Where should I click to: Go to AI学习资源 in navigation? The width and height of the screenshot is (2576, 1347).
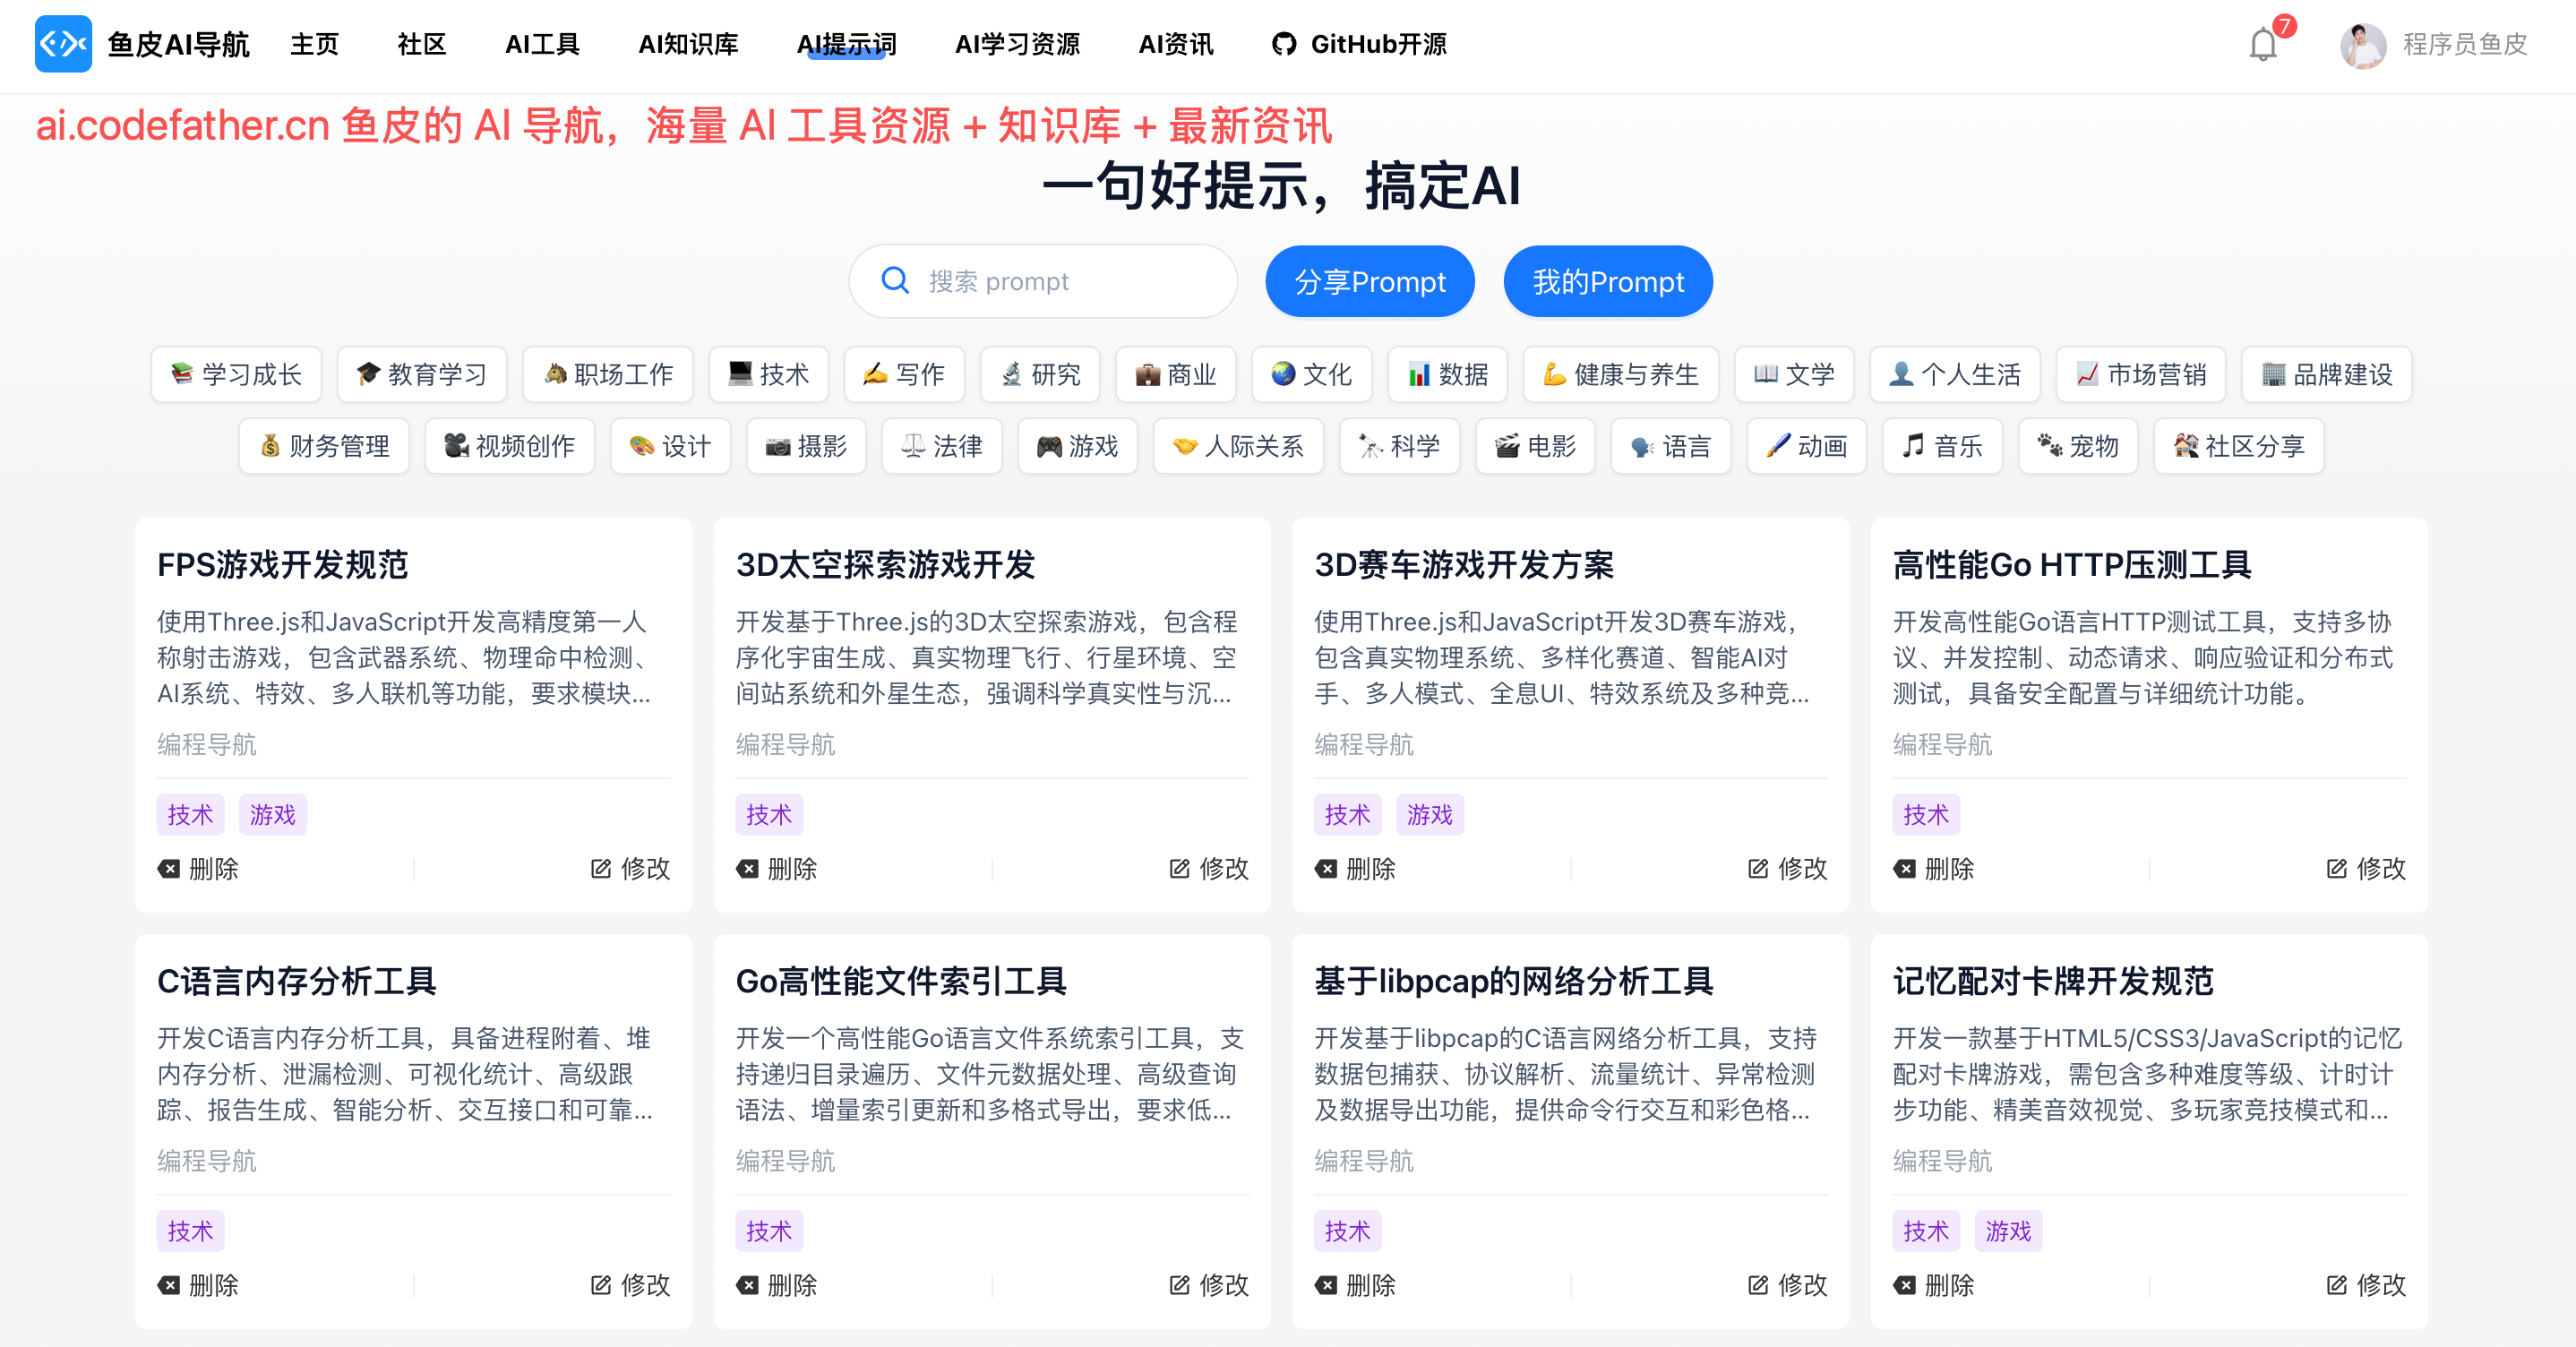point(1017,45)
